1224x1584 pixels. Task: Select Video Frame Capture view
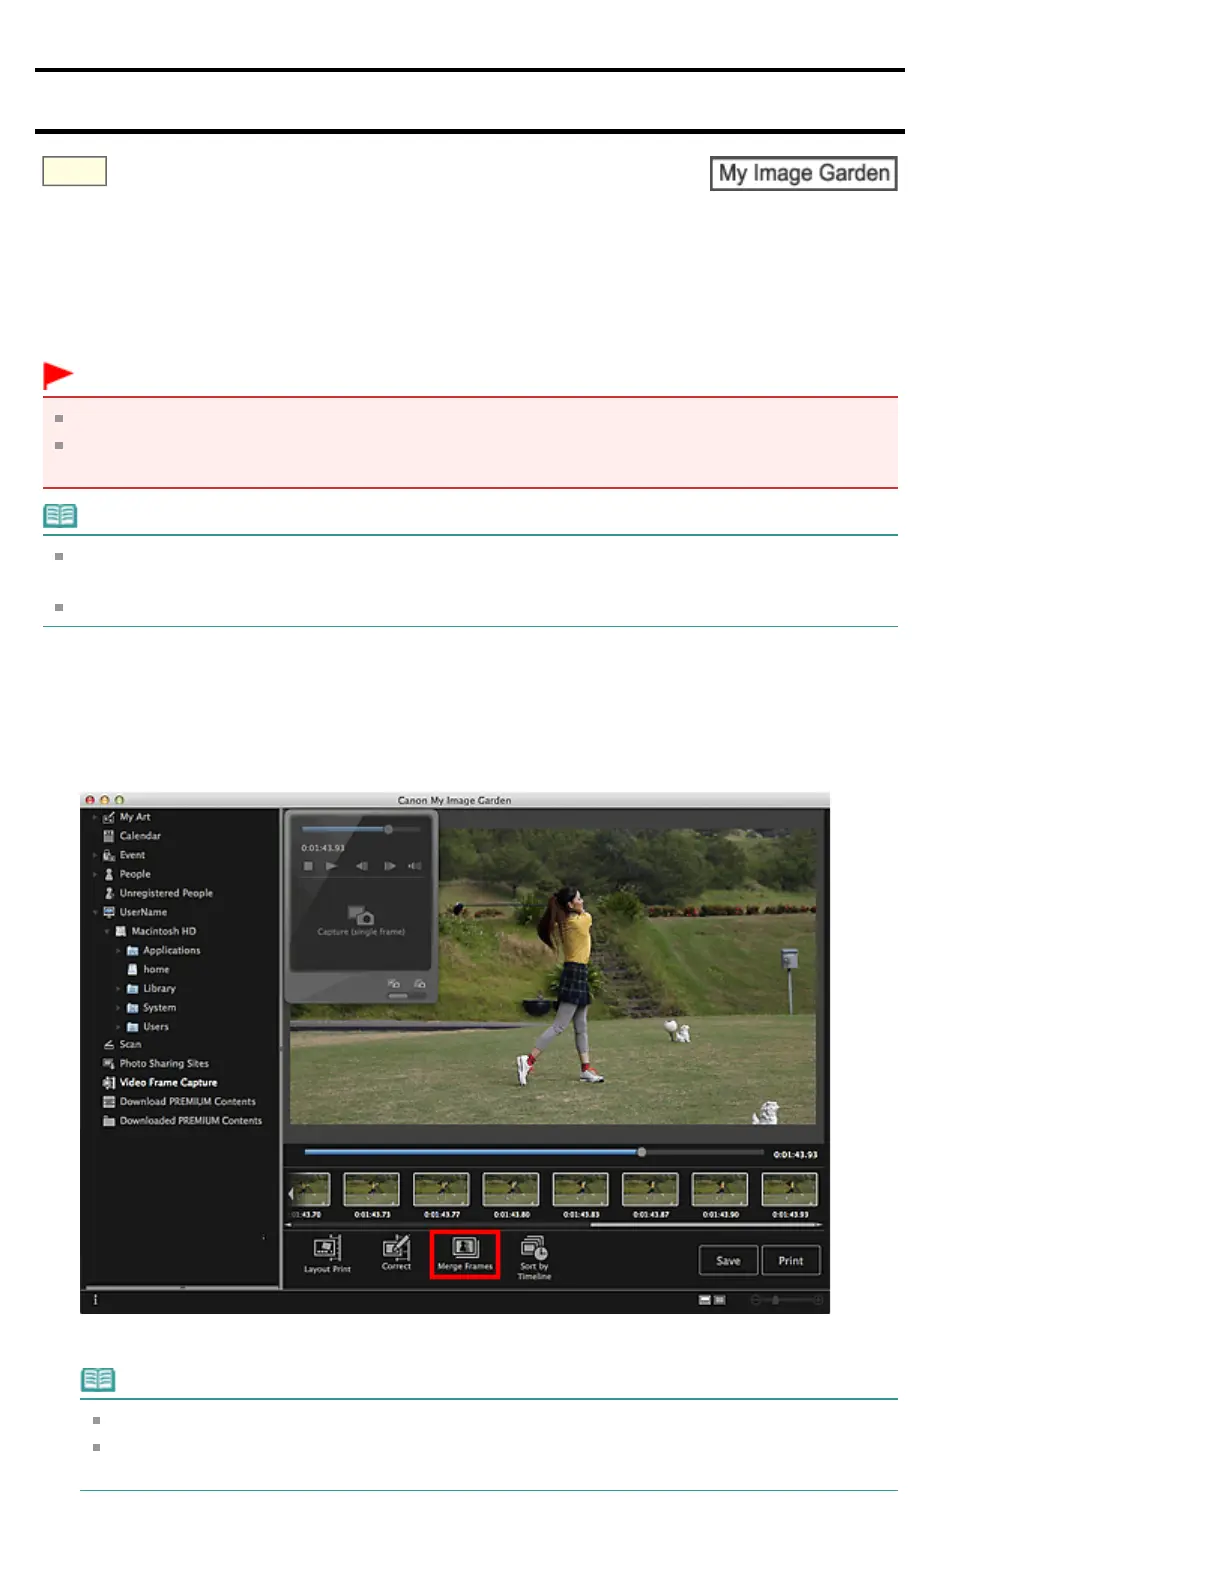click(168, 1082)
